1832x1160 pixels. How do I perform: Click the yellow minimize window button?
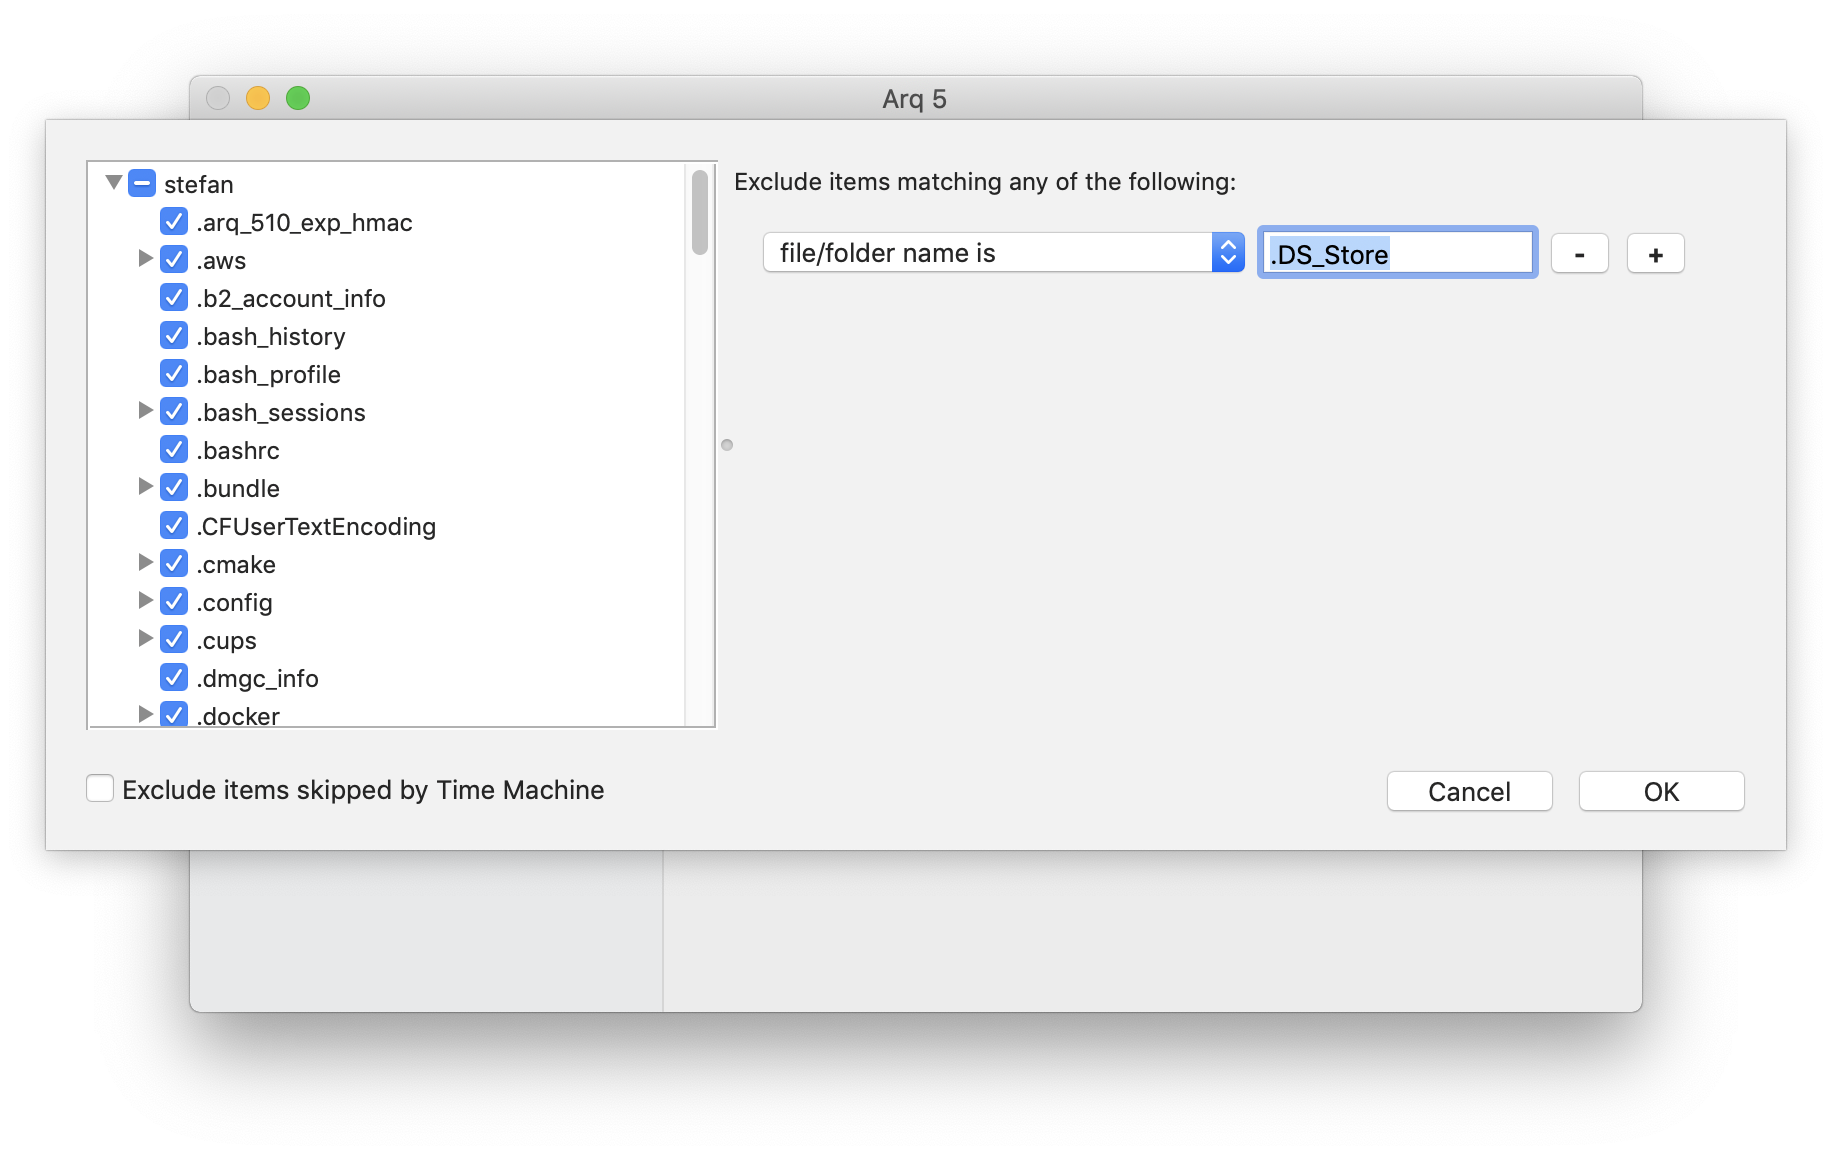(x=258, y=98)
